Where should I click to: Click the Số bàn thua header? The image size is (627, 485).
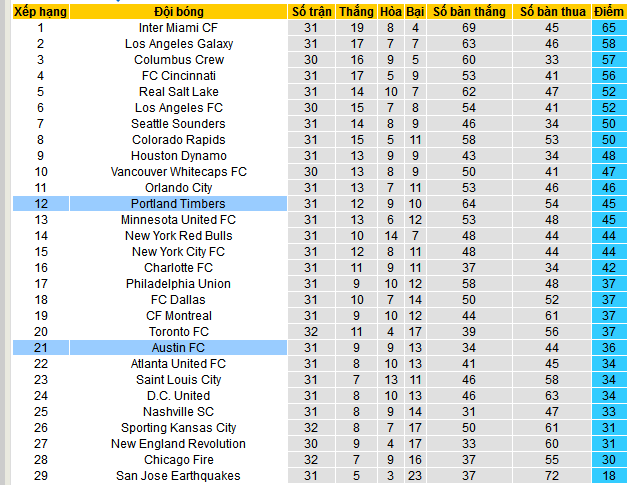pos(551,12)
